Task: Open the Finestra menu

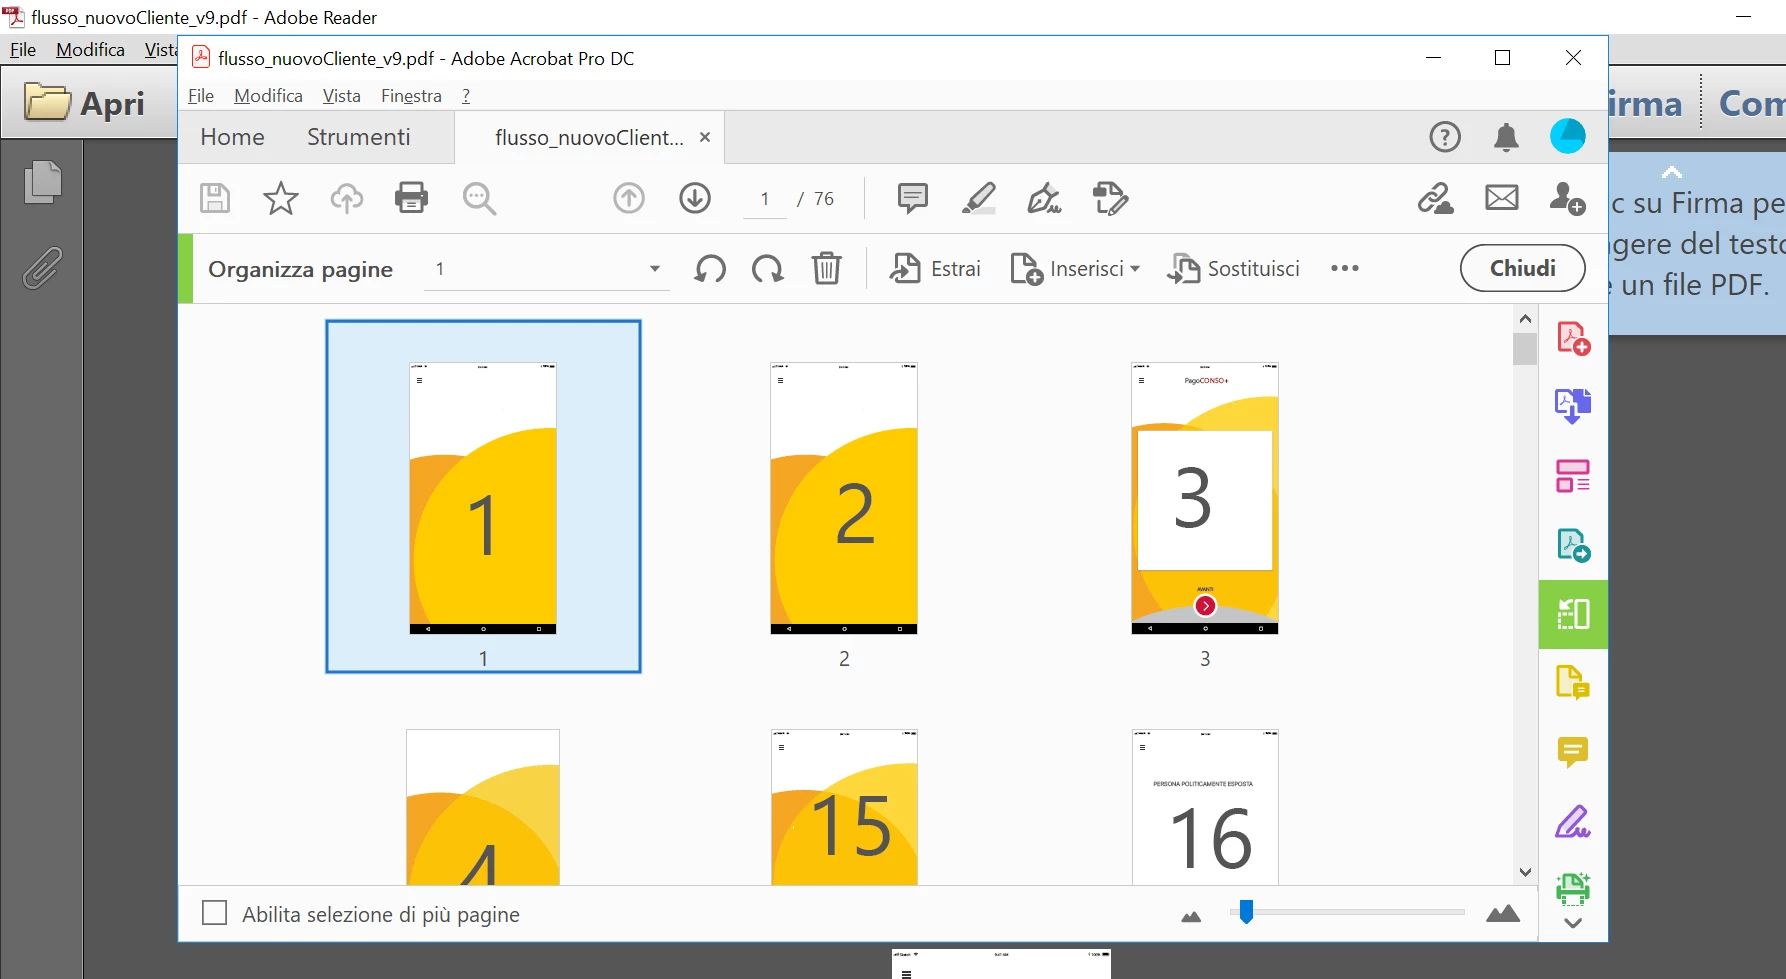Action: [x=411, y=96]
